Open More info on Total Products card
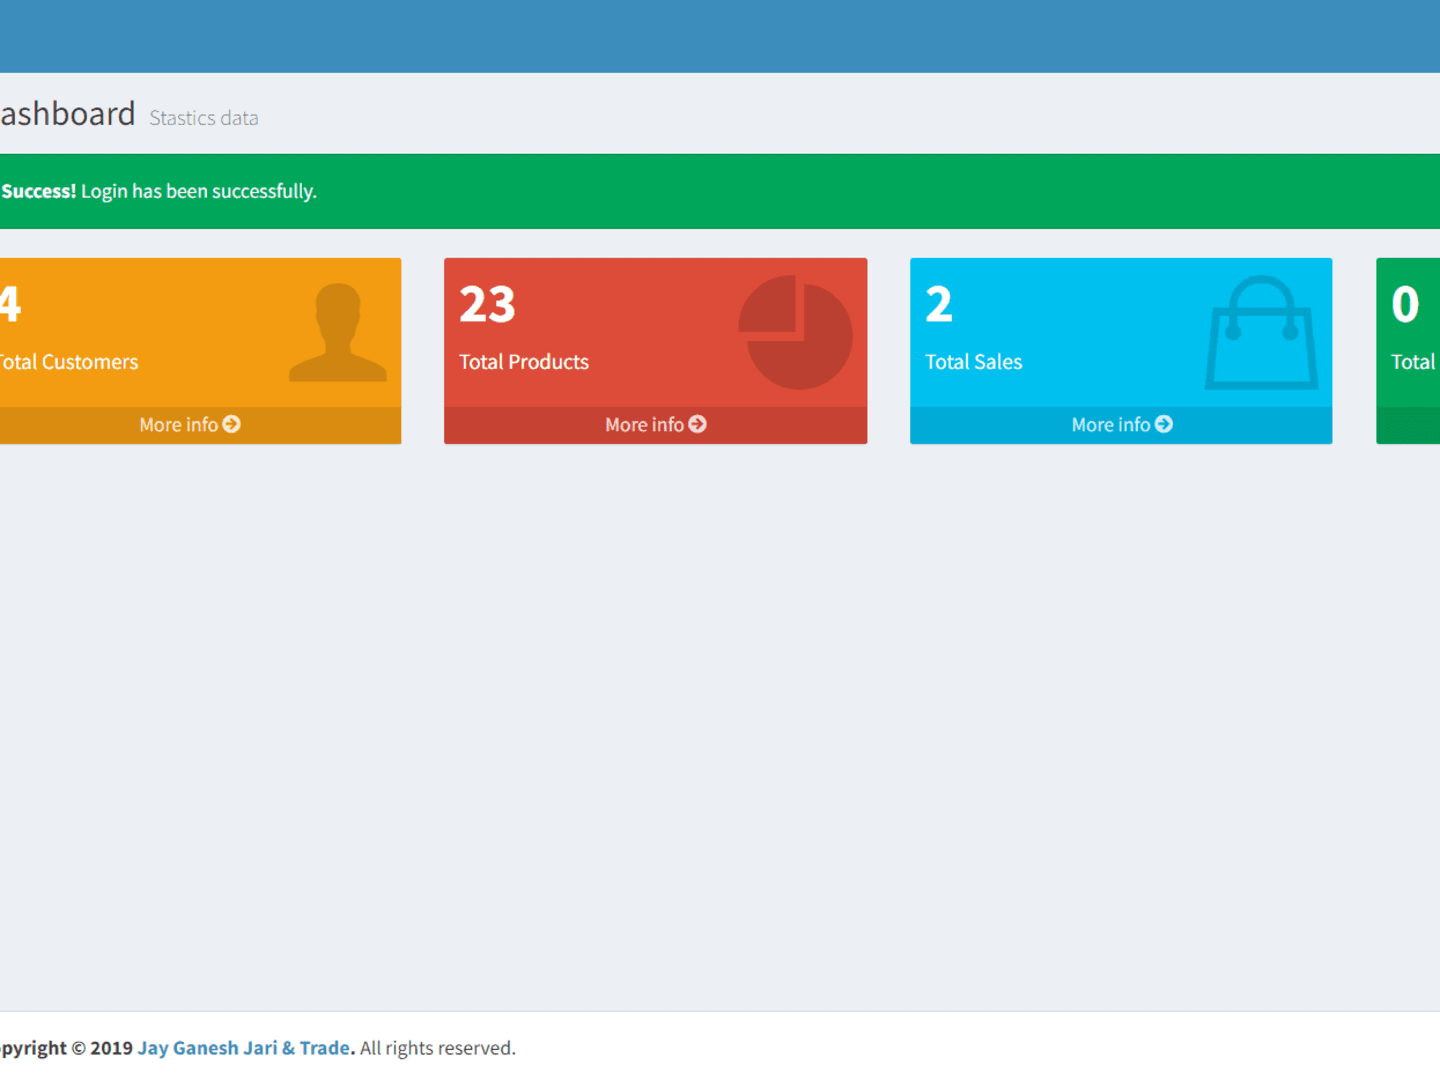The height and width of the screenshot is (1080, 1440). point(655,425)
